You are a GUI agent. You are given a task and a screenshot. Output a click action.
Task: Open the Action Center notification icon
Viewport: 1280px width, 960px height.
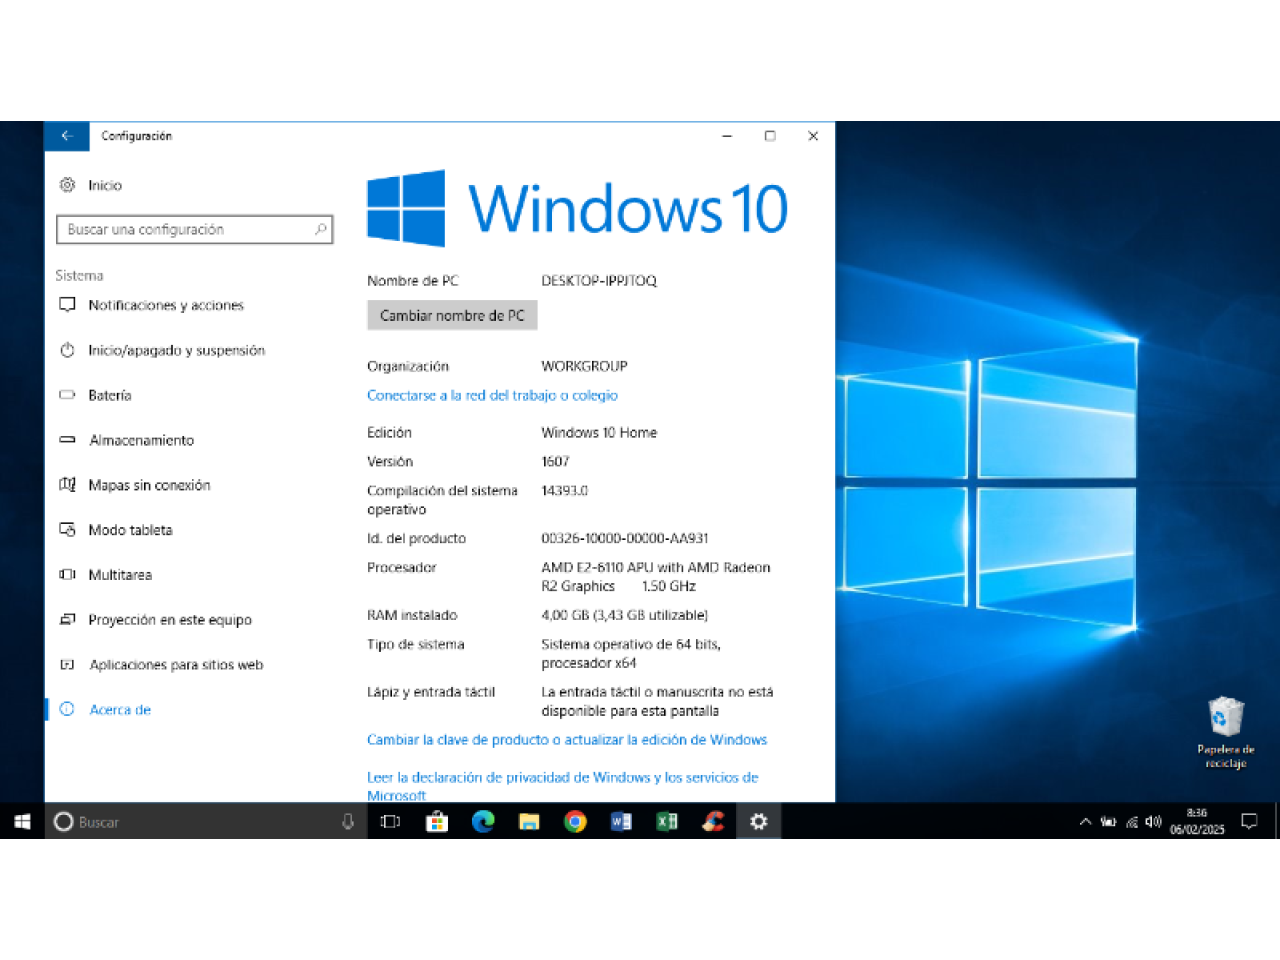tap(1249, 821)
